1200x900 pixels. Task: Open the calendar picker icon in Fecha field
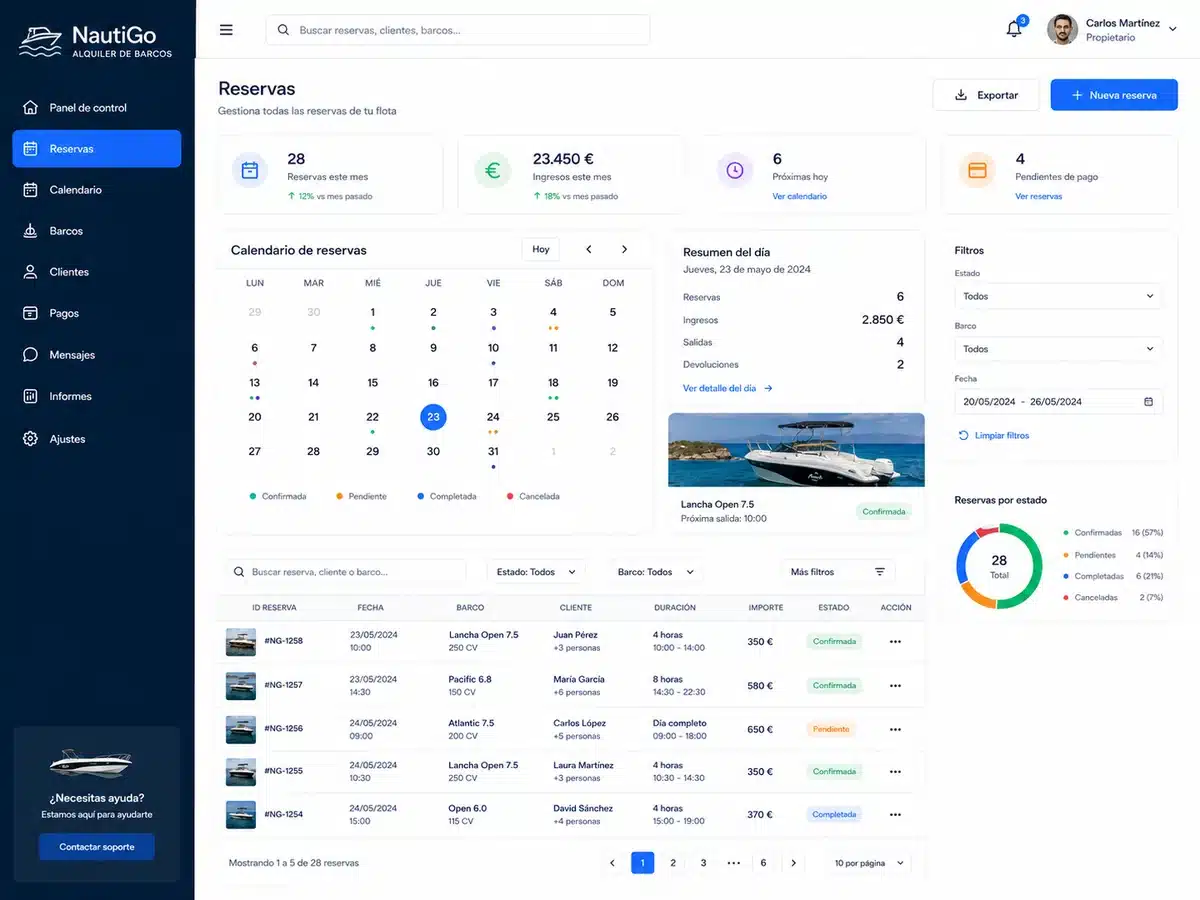click(x=1148, y=402)
